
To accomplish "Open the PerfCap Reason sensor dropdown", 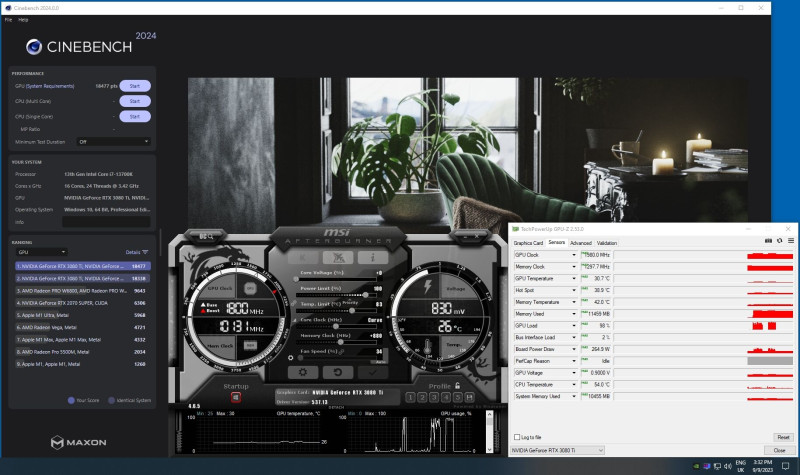I will coord(573,361).
